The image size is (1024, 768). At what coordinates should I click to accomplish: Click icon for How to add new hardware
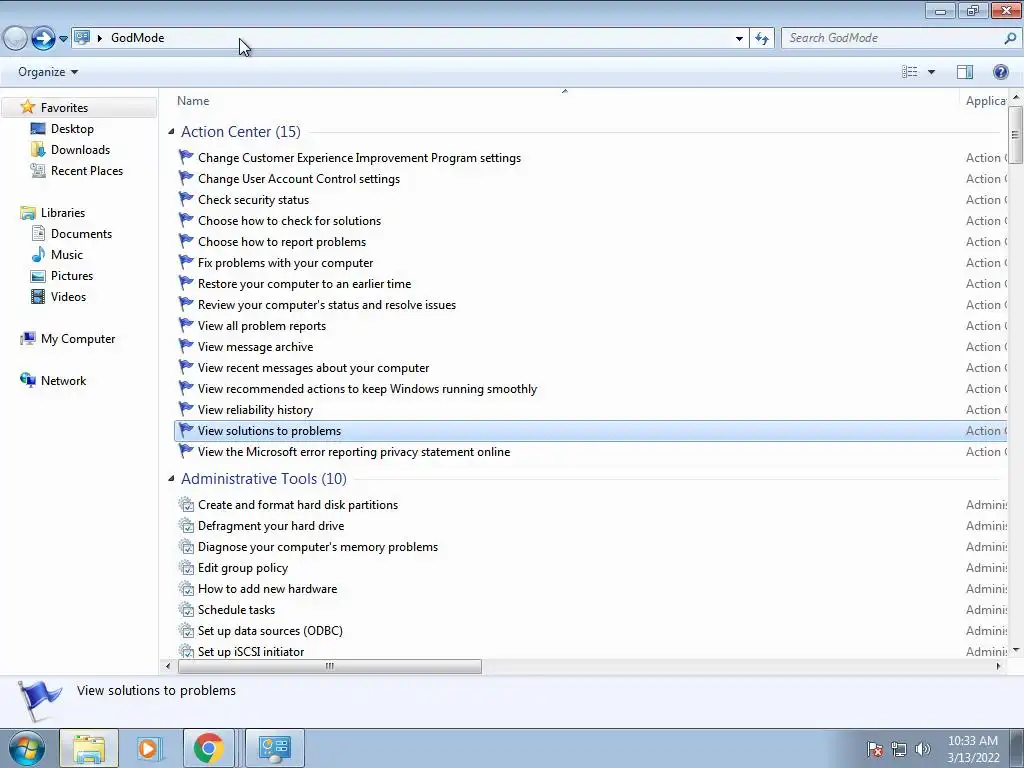click(x=187, y=589)
